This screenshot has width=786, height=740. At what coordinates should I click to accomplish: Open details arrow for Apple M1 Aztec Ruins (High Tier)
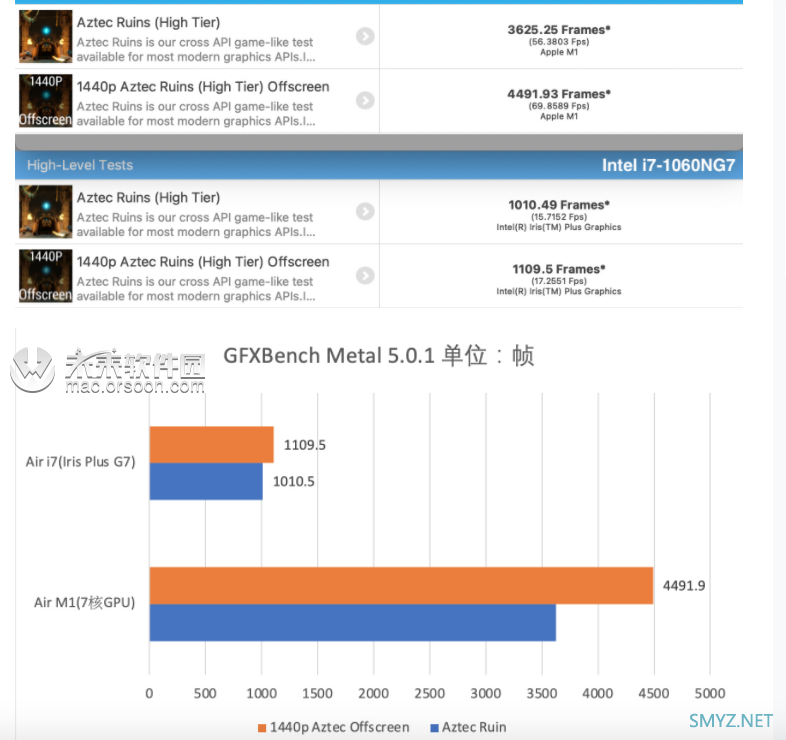(365, 36)
